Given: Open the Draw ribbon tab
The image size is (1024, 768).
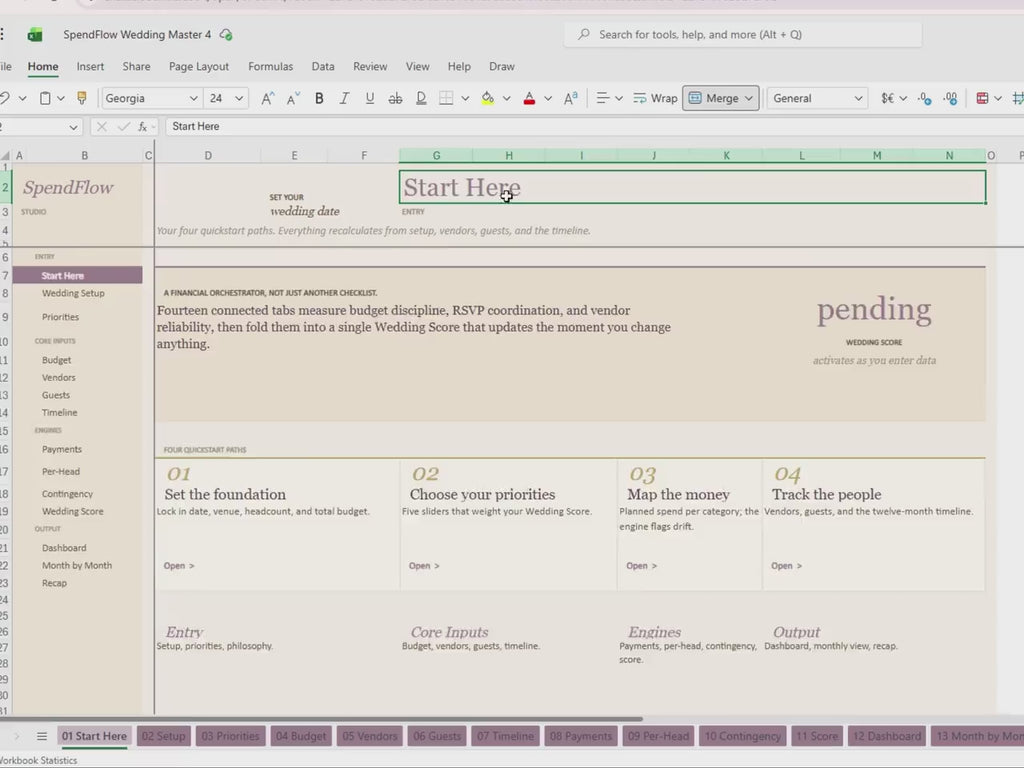Looking at the screenshot, I should click(502, 67).
